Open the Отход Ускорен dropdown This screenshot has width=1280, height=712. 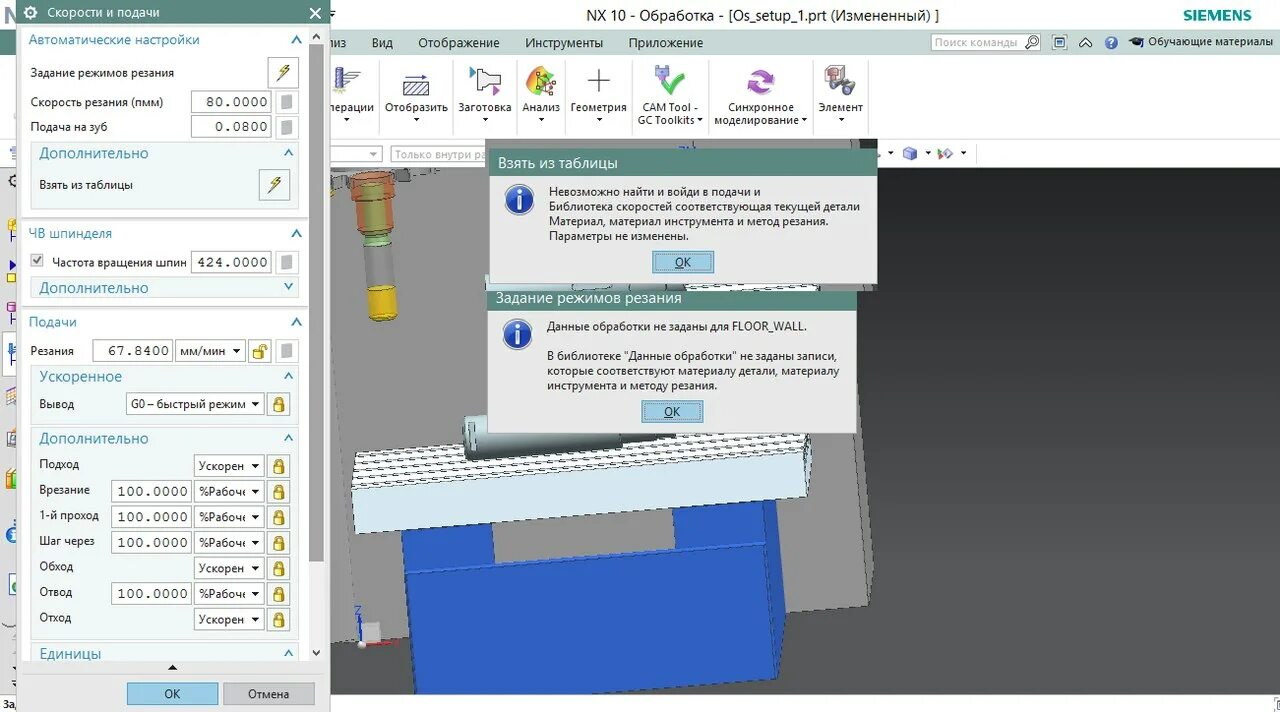click(229, 619)
